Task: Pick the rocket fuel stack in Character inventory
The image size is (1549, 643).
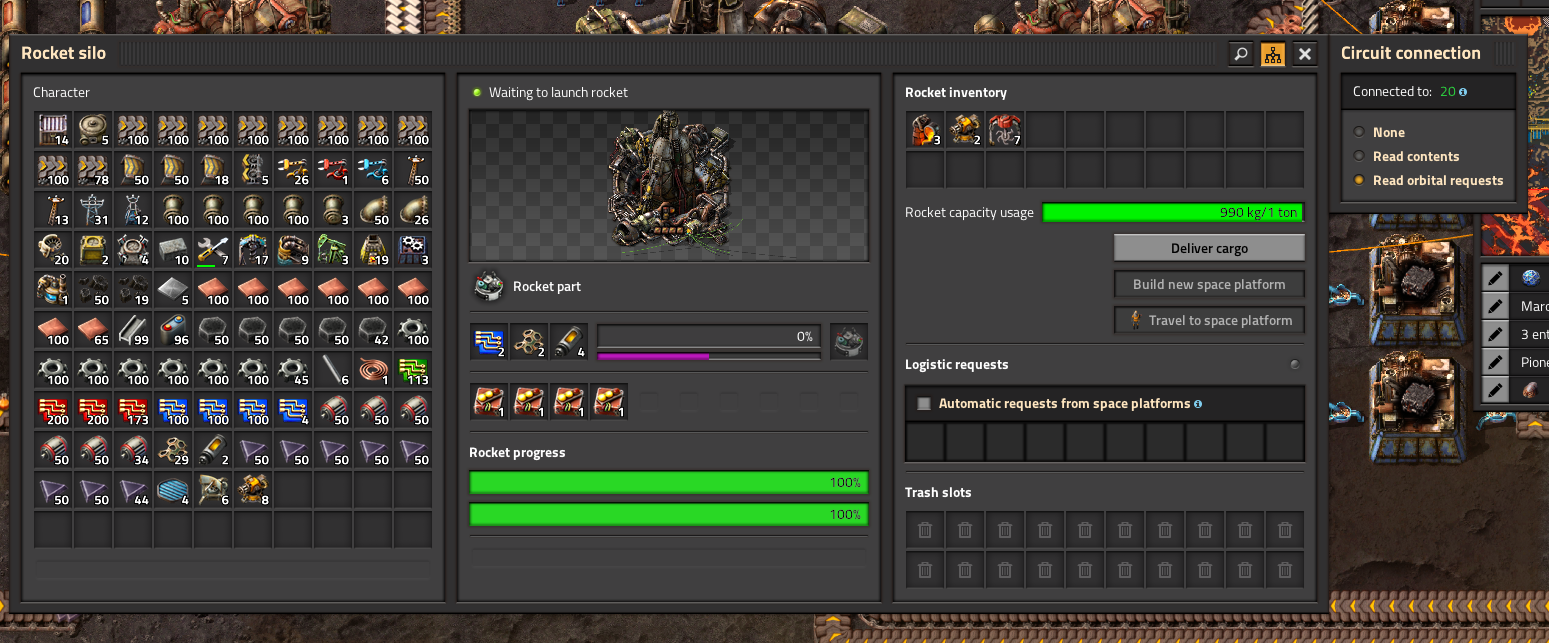Action: [x=213, y=449]
